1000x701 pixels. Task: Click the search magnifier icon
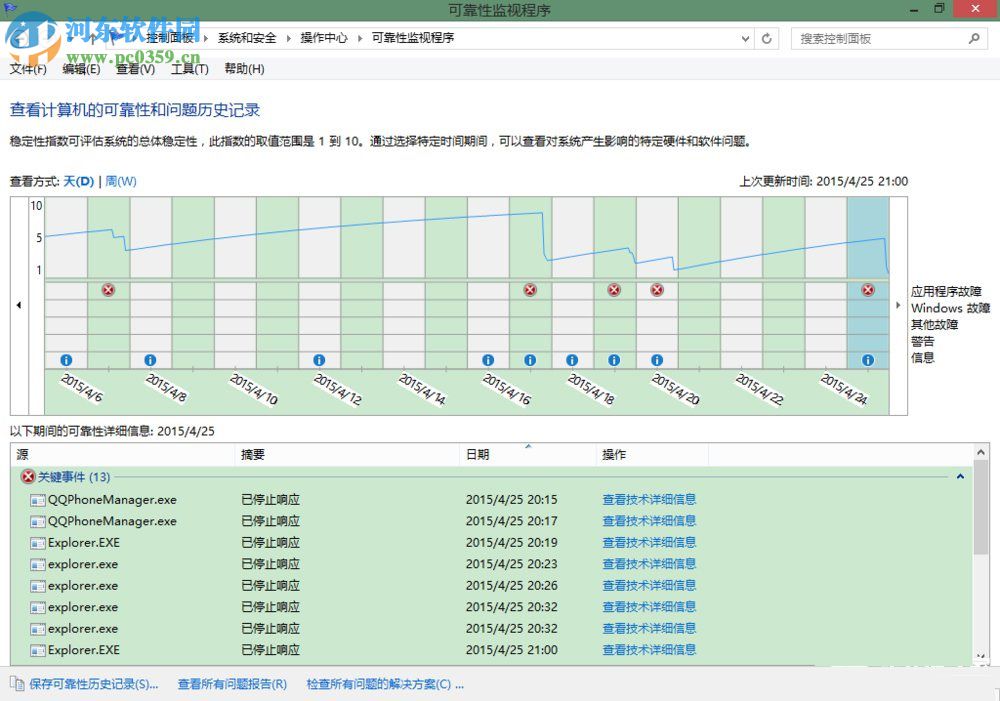(974, 37)
